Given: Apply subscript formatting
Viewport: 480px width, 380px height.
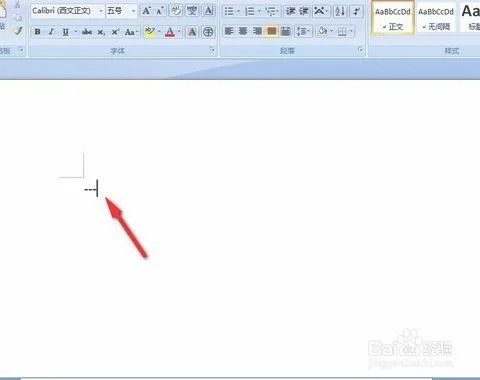Looking at the screenshot, I should click(101, 32).
